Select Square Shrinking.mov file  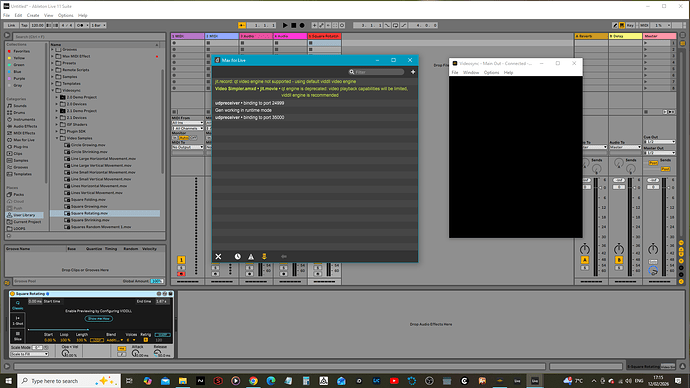pos(90,220)
